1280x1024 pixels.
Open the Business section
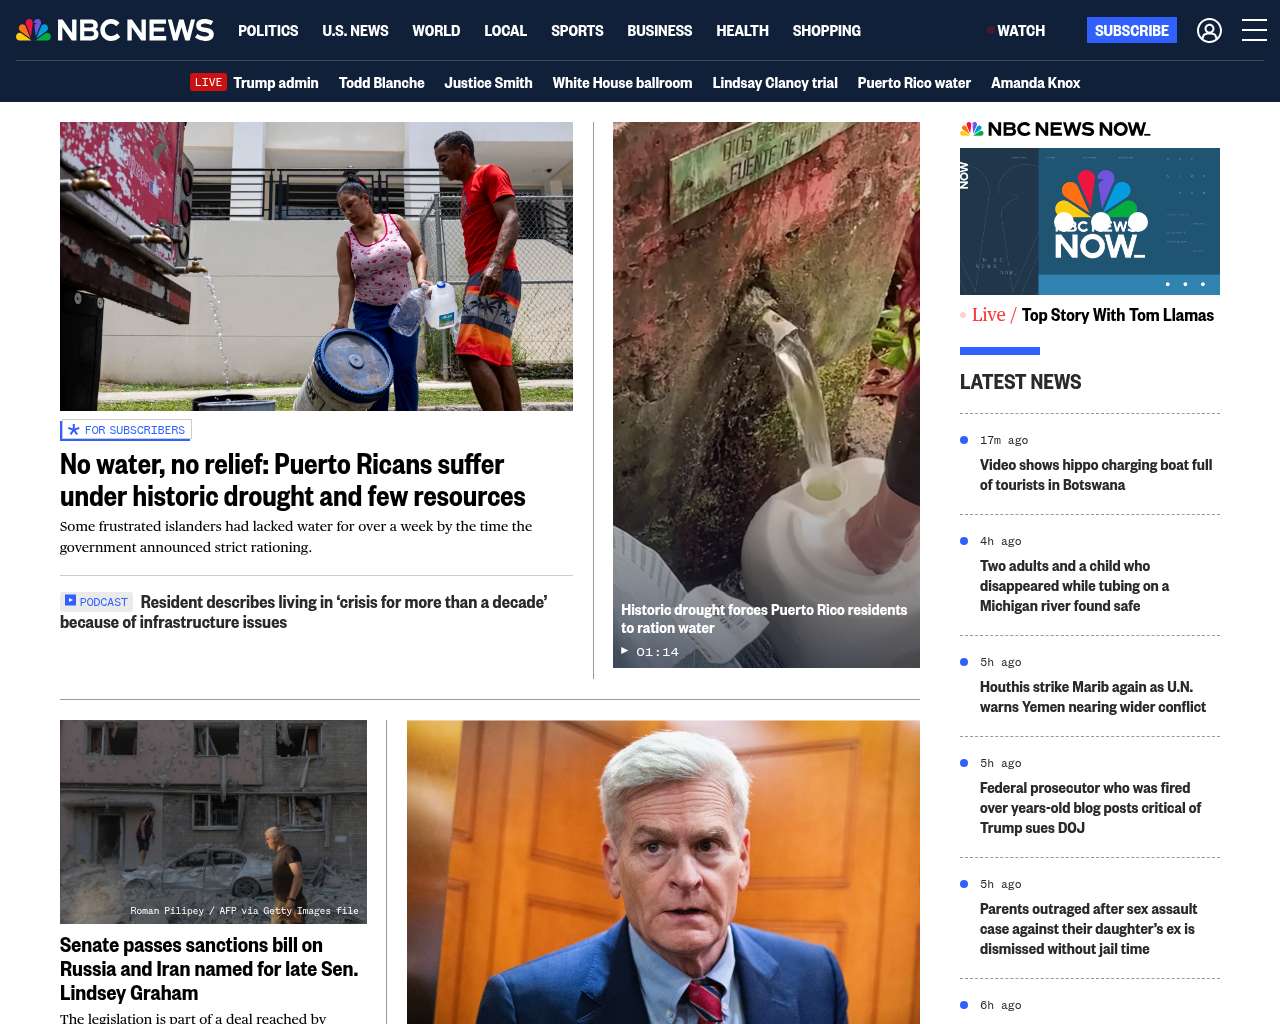point(659,31)
